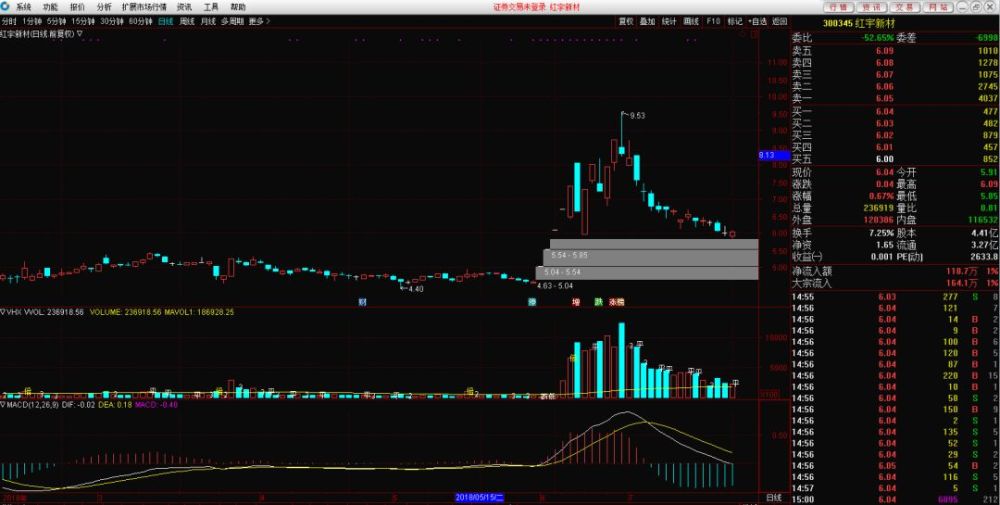Add stock with +自选 button
The image size is (1000, 505).
point(758,21)
